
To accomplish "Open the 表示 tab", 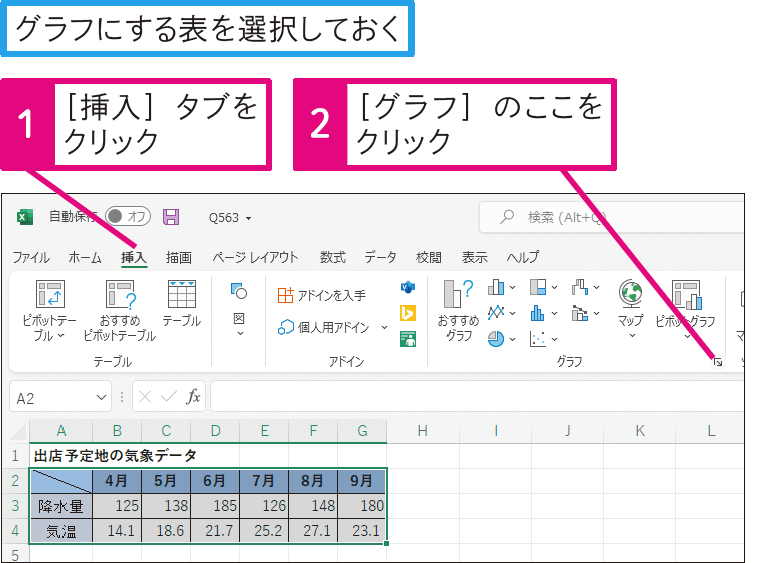I will [474, 257].
